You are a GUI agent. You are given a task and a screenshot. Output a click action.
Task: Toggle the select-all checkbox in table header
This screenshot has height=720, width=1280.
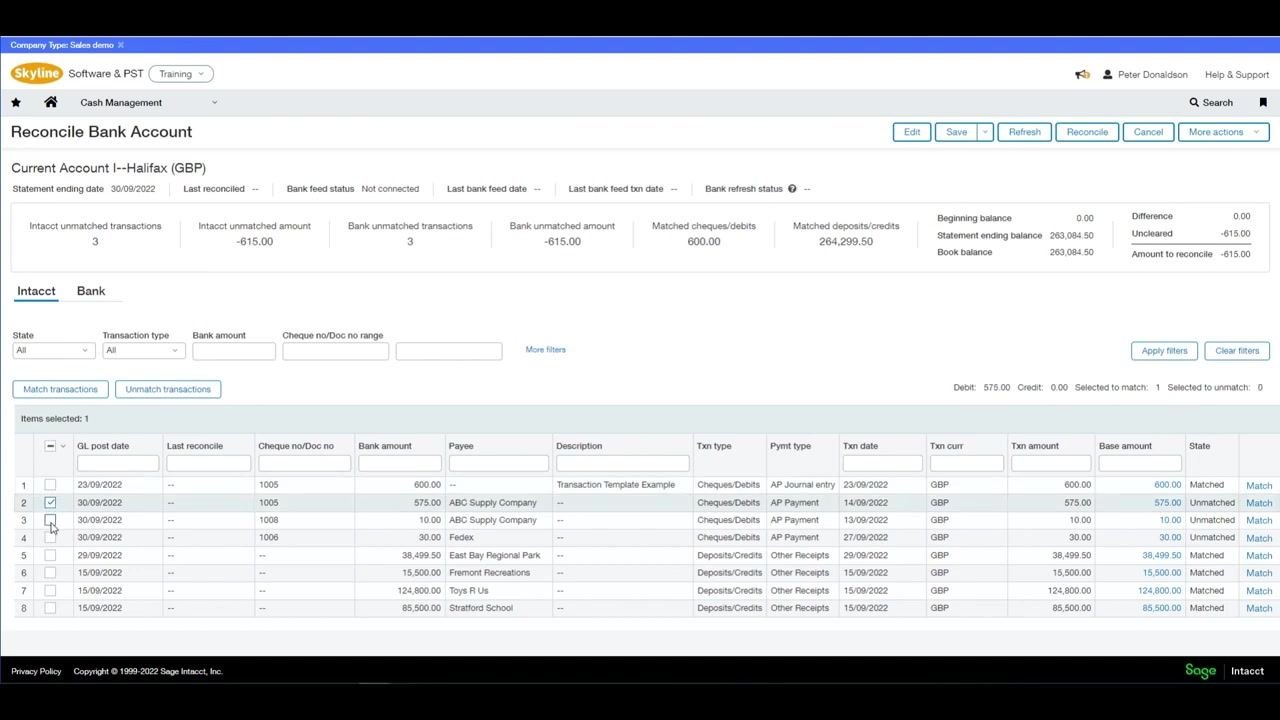(x=50, y=446)
